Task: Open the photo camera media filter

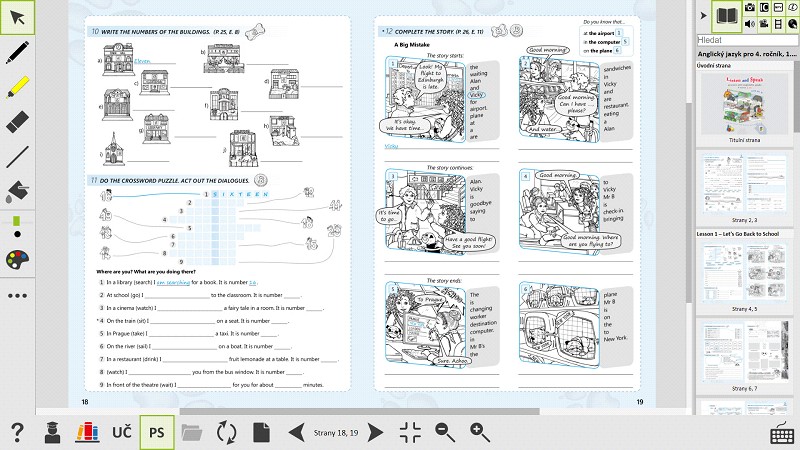Action: tap(749, 7)
